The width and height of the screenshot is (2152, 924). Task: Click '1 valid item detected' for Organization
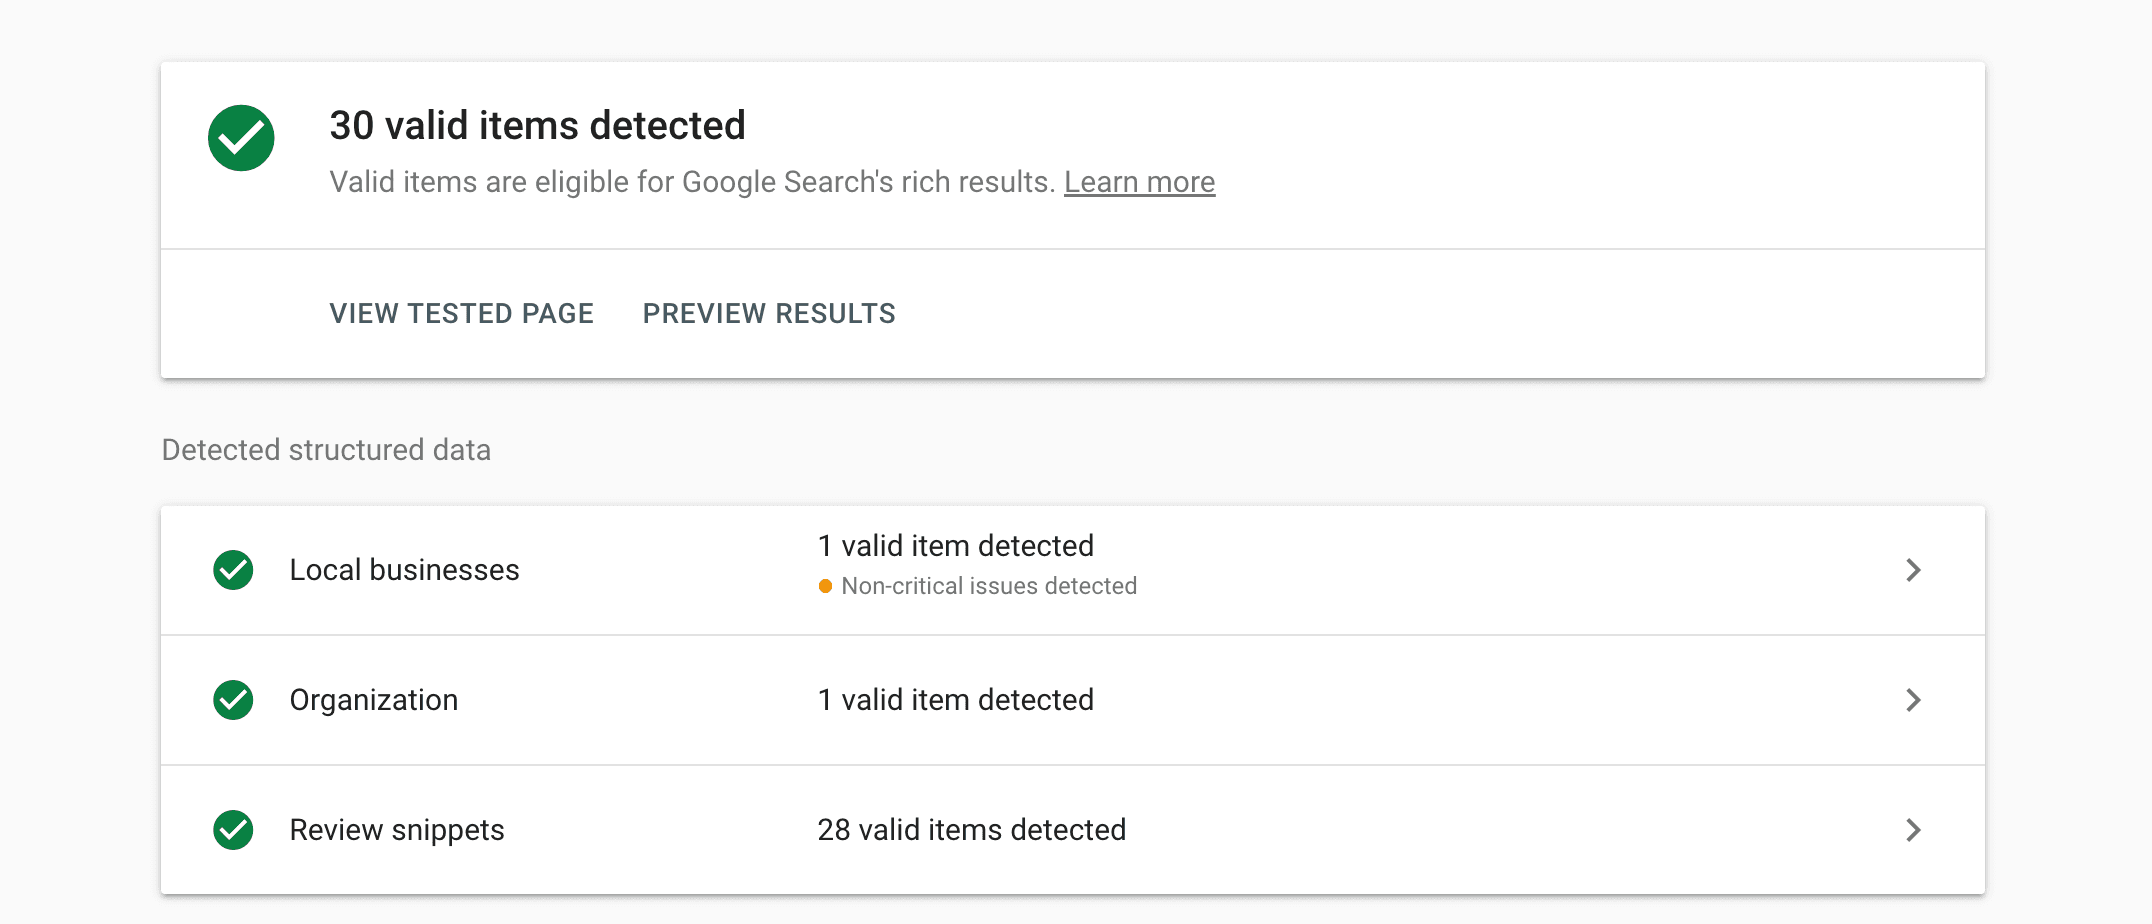[956, 700]
